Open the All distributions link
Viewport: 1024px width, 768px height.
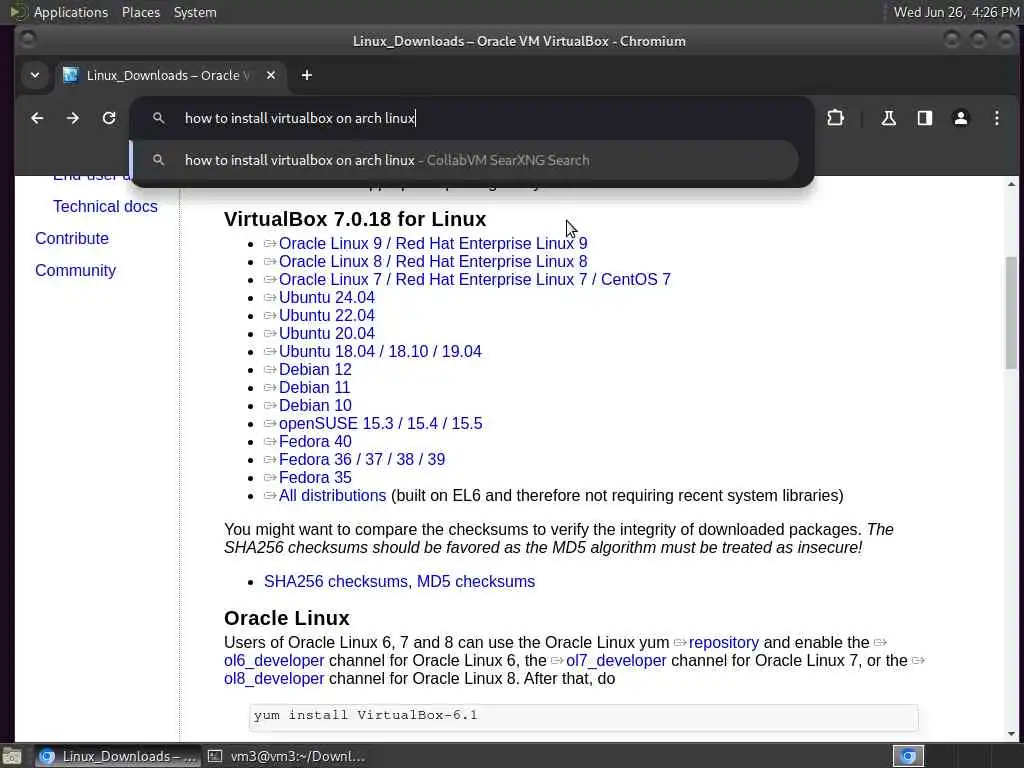click(x=332, y=496)
